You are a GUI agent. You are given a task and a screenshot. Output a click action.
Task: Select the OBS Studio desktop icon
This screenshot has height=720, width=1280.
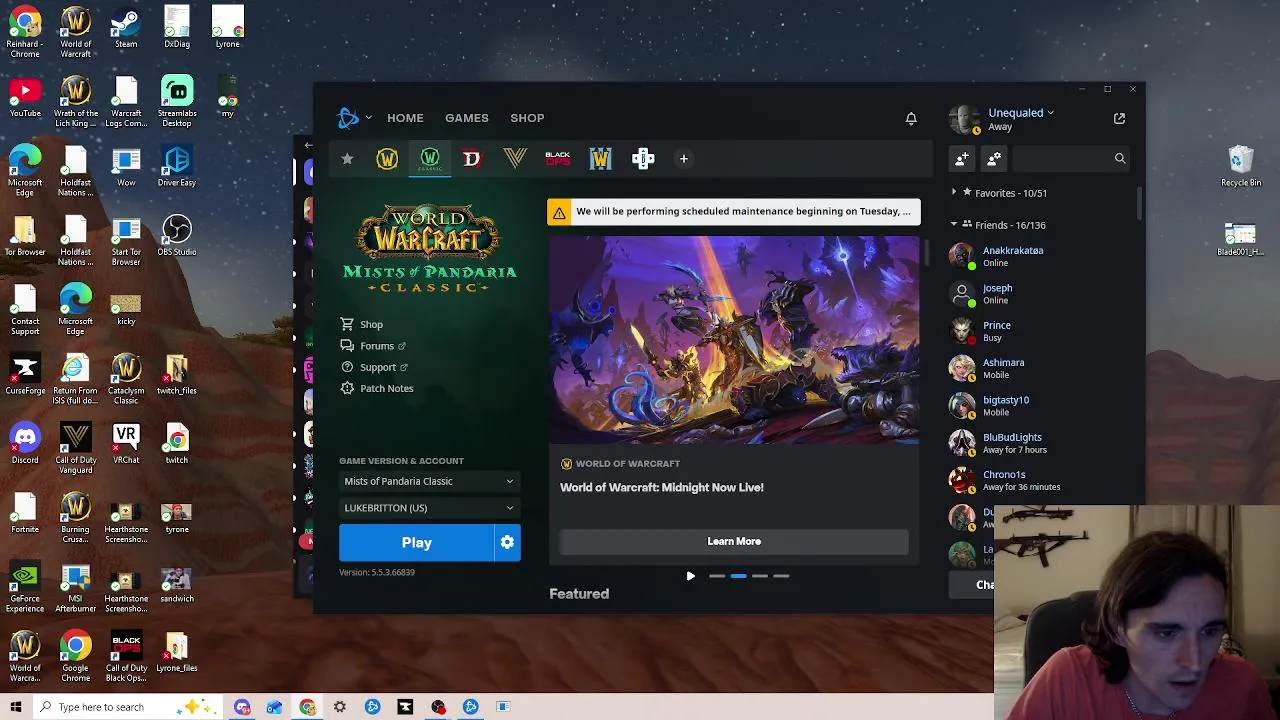click(177, 236)
